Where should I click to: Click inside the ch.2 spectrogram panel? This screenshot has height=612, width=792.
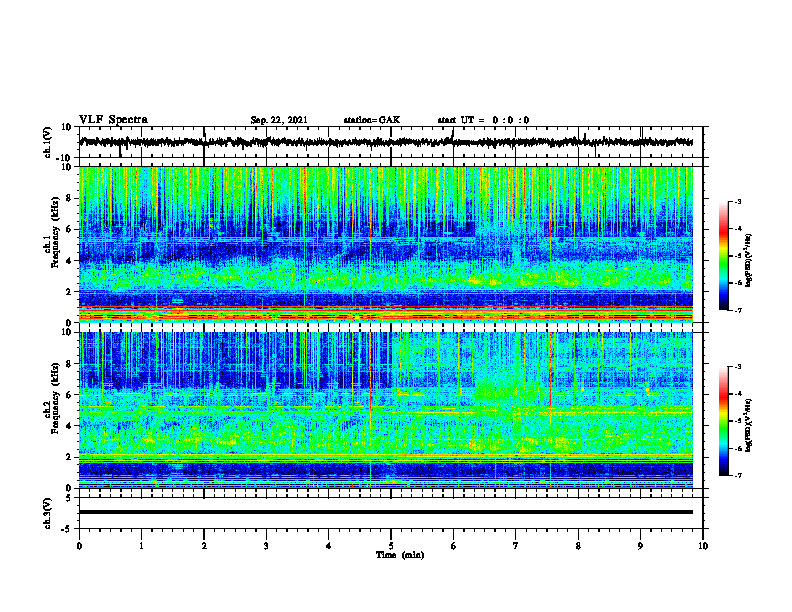(x=385, y=410)
